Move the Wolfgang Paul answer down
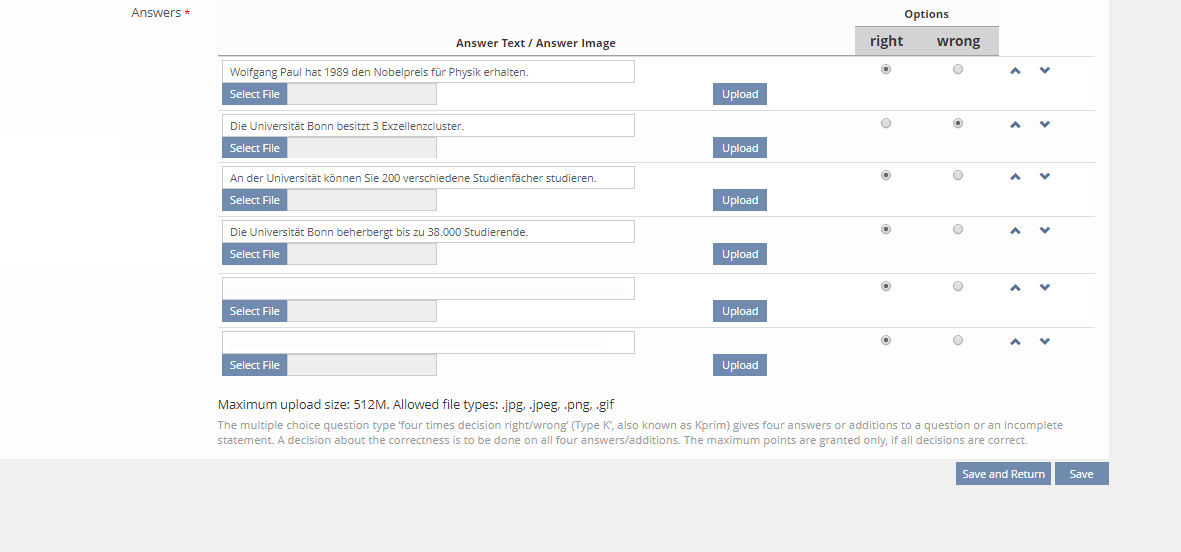The width and height of the screenshot is (1181, 552). point(1045,71)
